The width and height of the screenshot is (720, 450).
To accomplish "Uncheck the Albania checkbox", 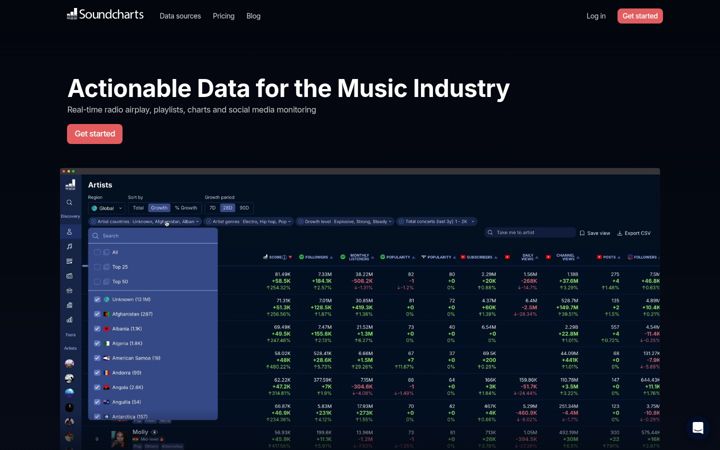I will tap(97, 329).
